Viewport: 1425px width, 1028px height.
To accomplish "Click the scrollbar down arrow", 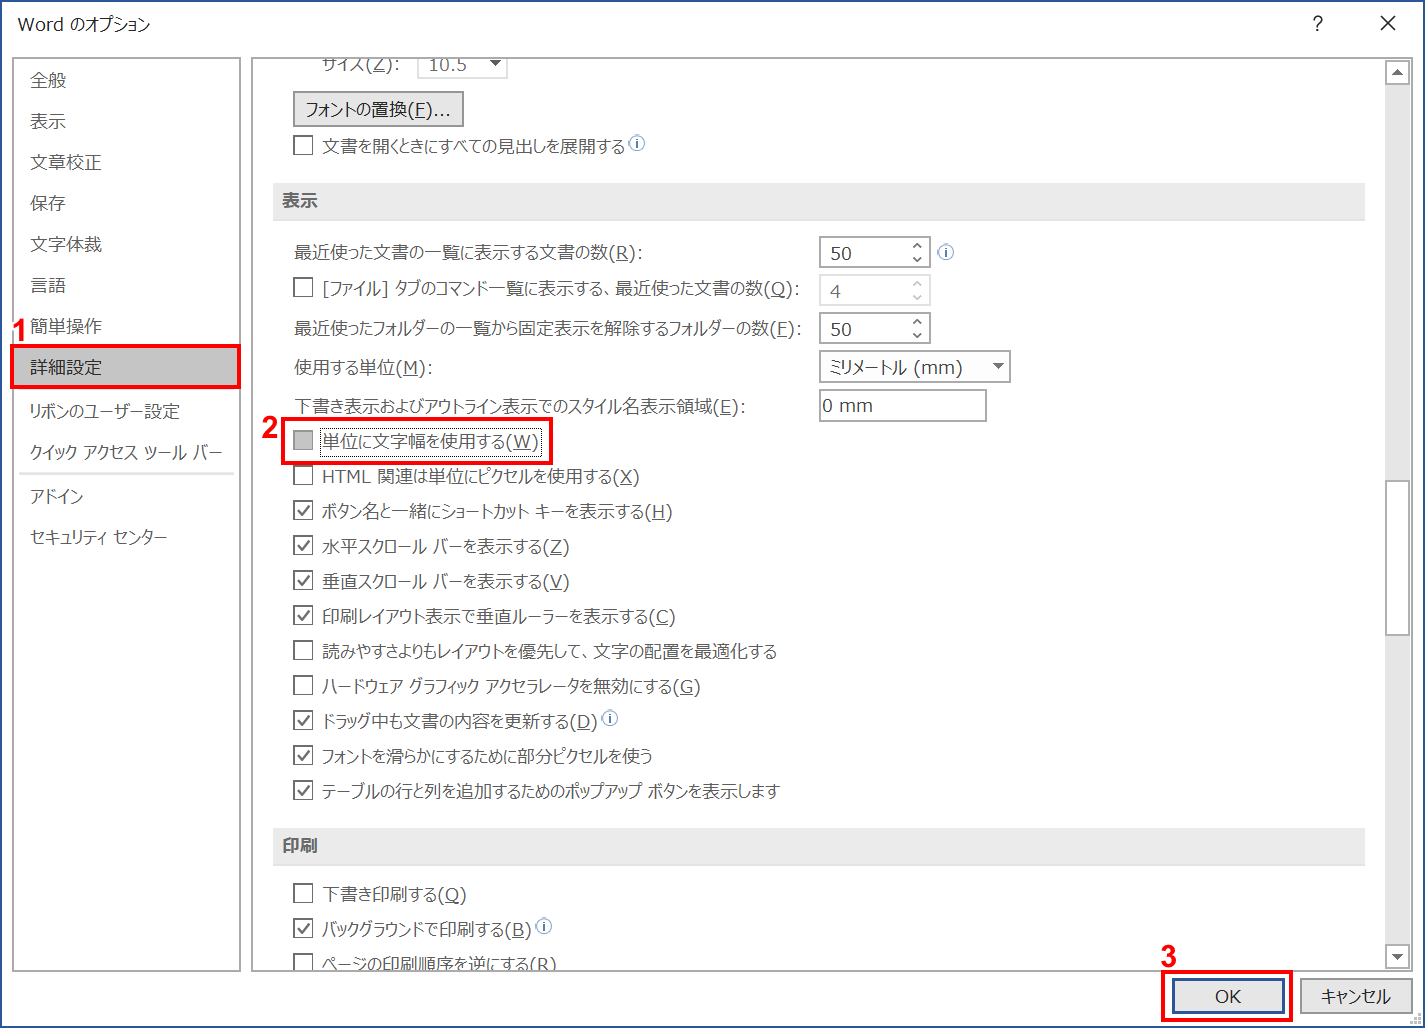I will pyautogui.click(x=1397, y=957).
